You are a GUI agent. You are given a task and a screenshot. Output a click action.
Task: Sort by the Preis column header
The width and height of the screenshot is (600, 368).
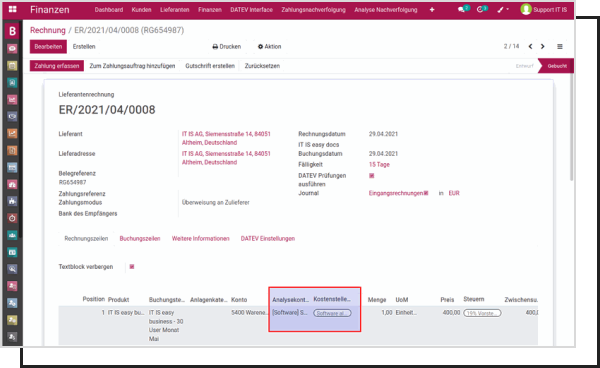pyautogui.click(x=447, y=300)
